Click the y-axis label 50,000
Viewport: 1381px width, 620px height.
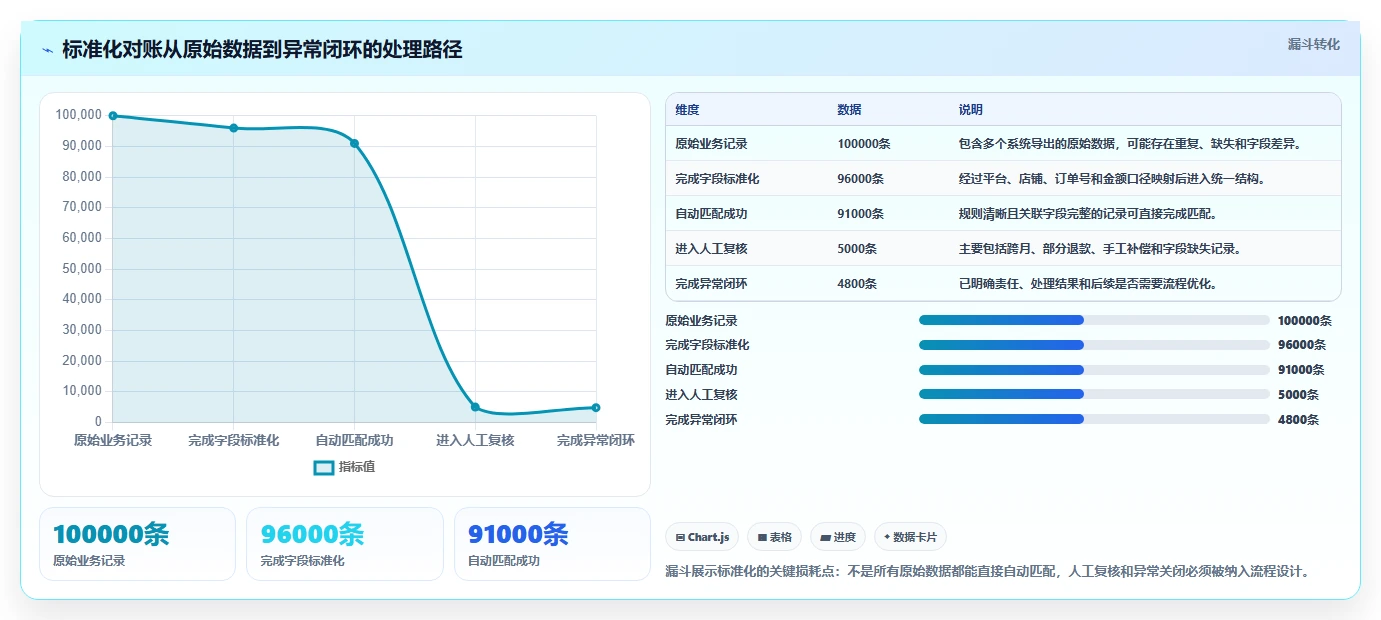pyautogui.click(x=82, y=268)
